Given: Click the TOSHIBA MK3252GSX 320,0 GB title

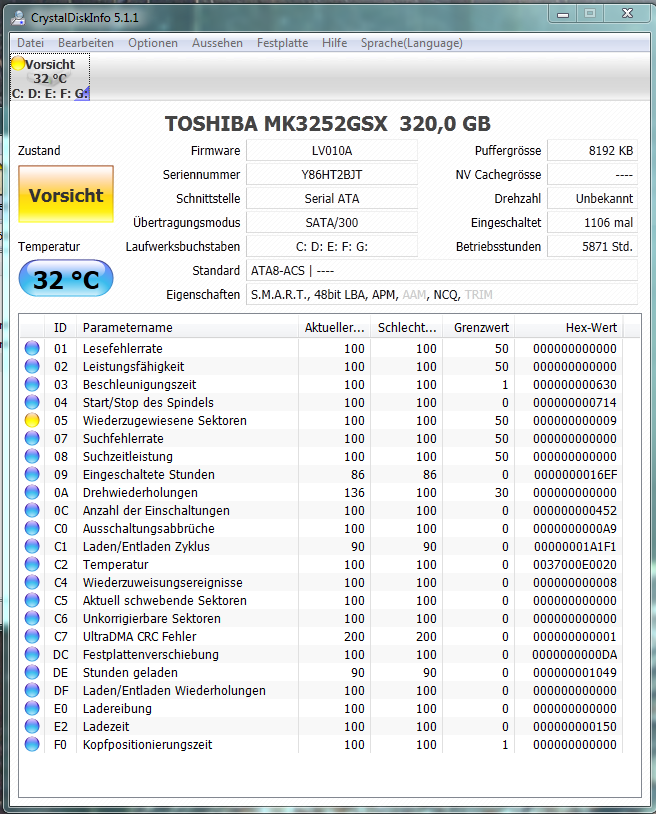Looking at the screenshot, I should click(327, 124).
